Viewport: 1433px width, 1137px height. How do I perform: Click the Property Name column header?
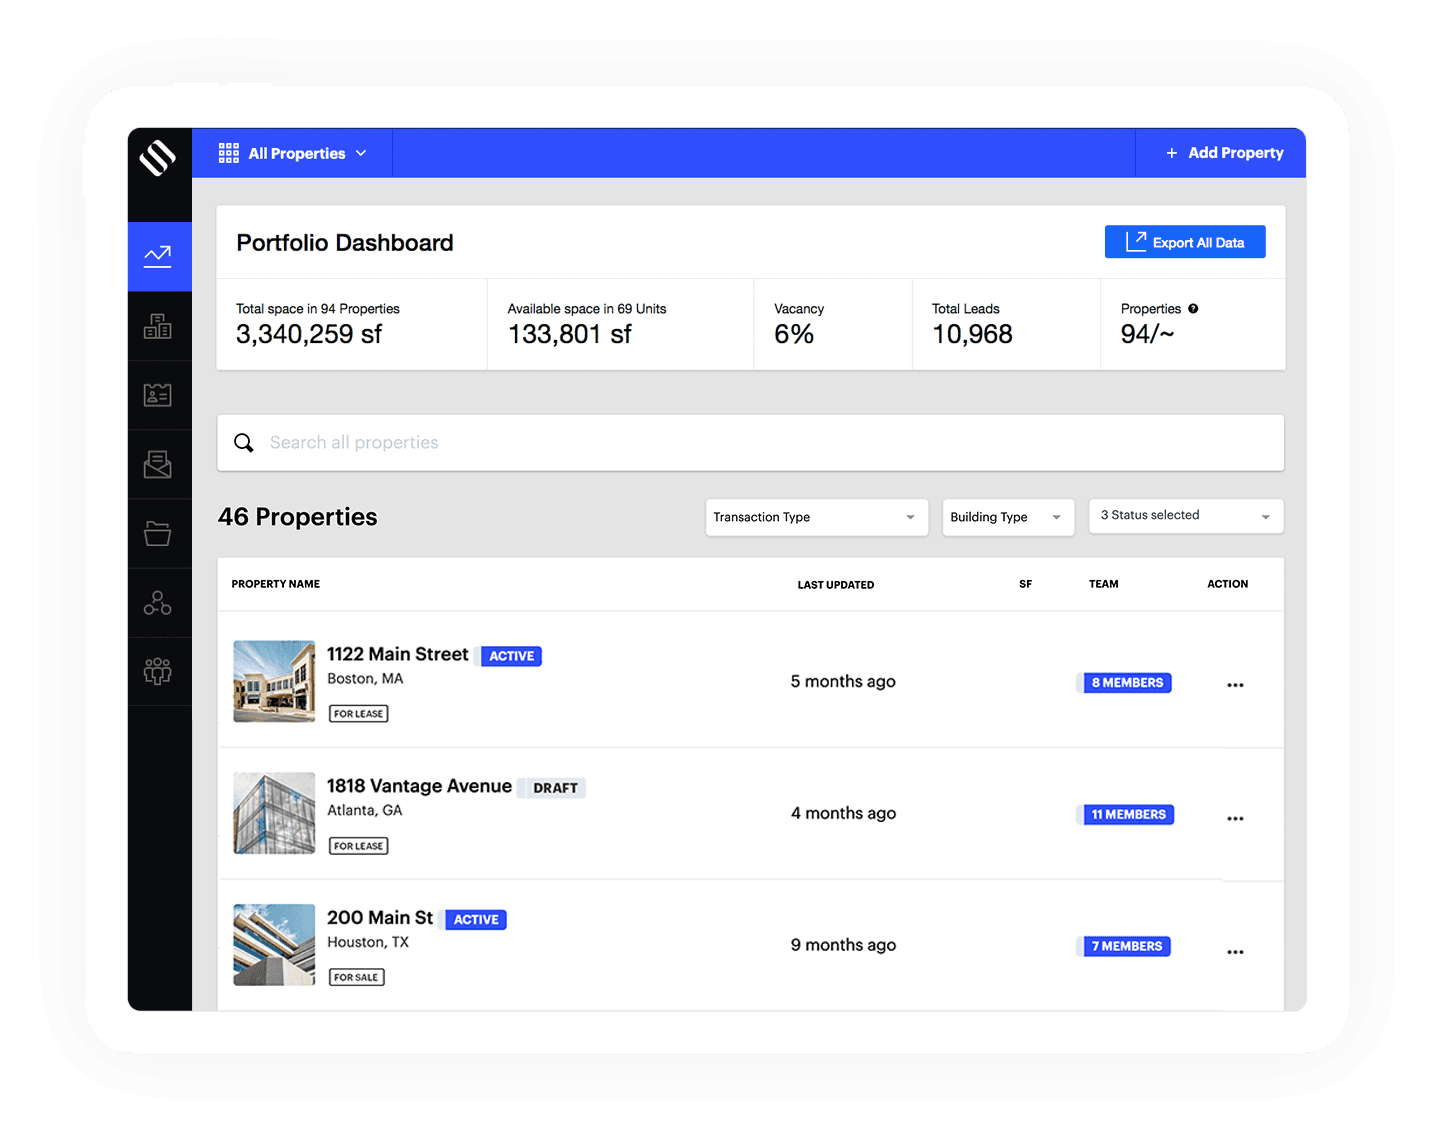(x=276, y=584)
